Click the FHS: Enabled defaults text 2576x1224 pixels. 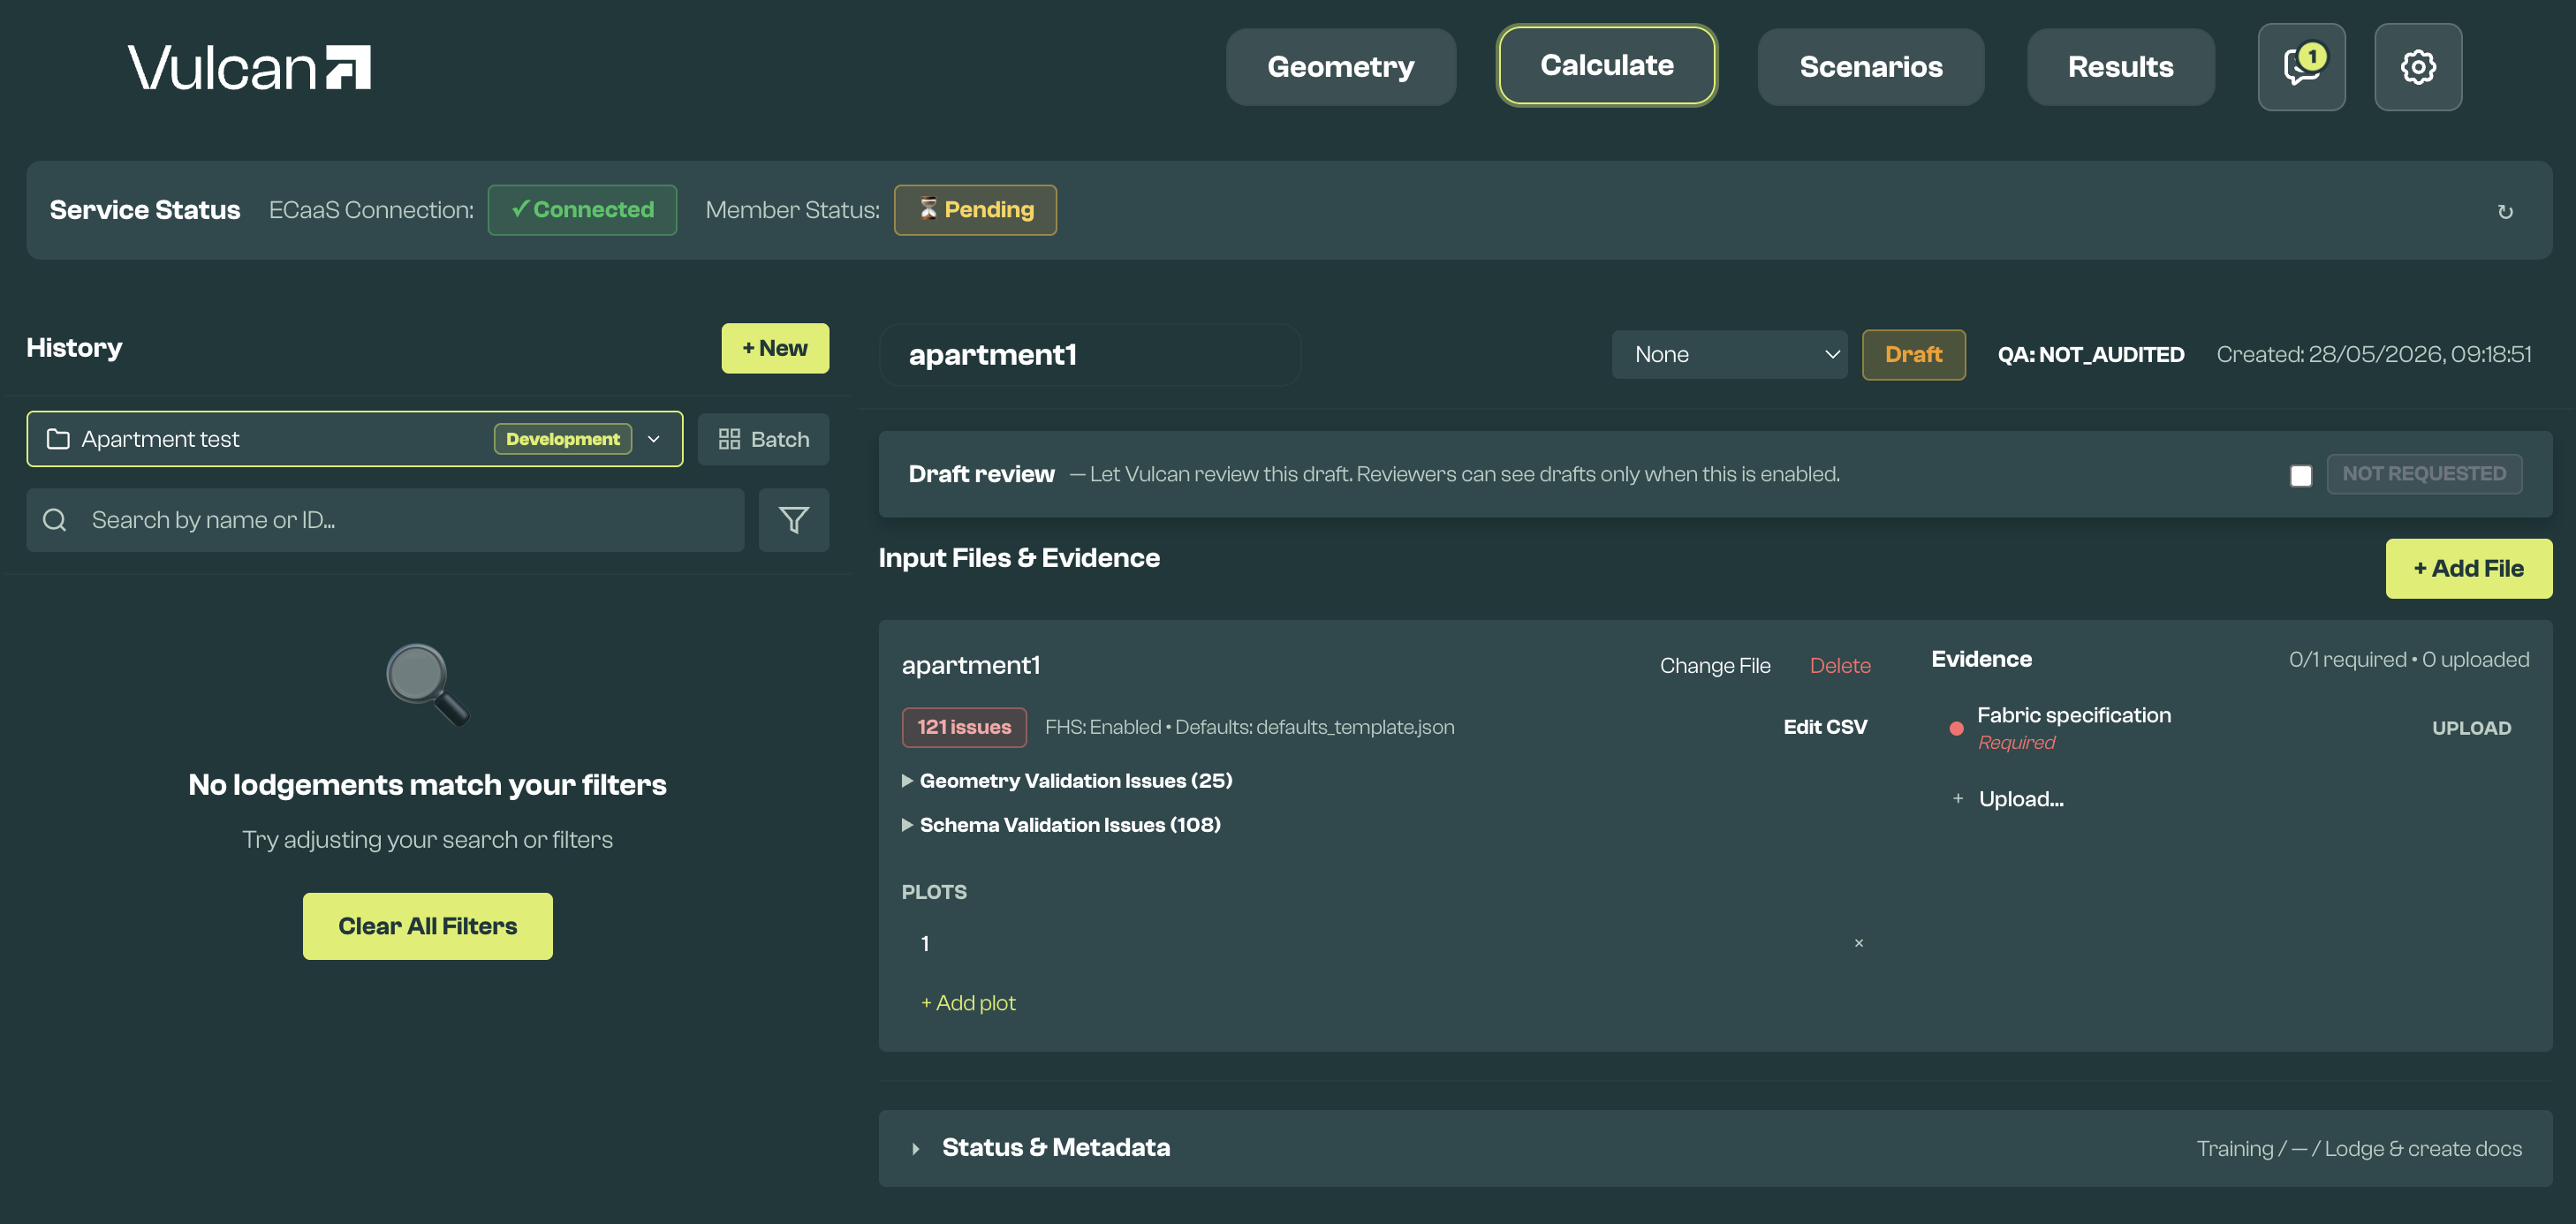click(1249, 727)
